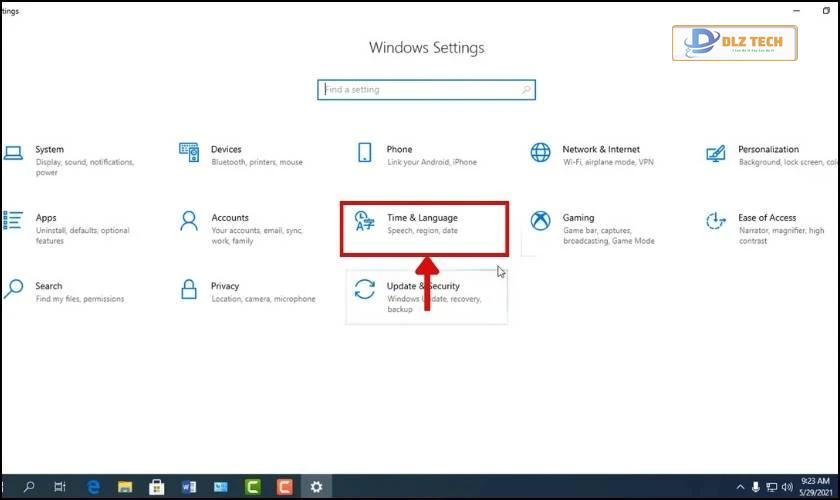The height and width of the screenshot is (500, 840).
Task: Open the Accounts person icon
Action: pos(189,221)
